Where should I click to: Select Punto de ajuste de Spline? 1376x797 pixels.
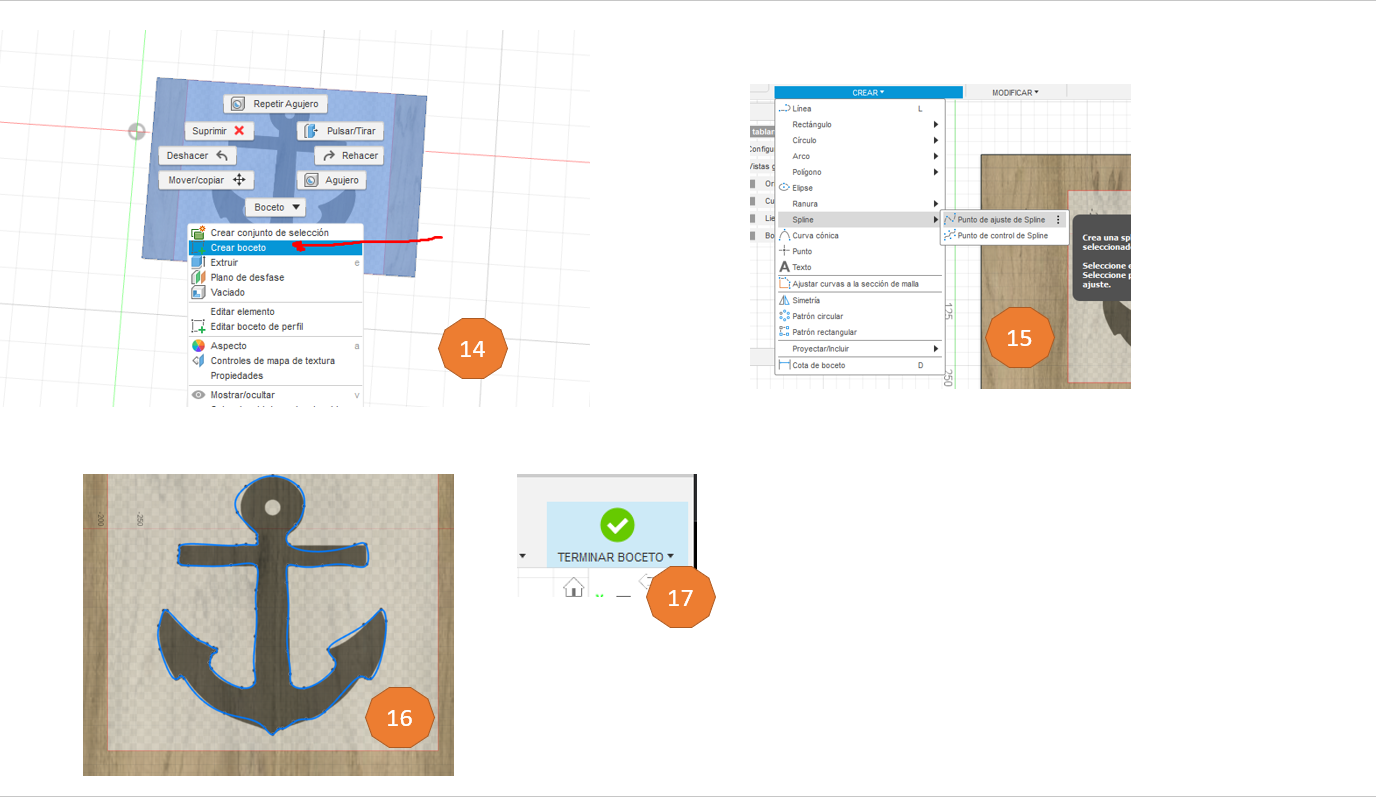click(x=1003, y=220)
